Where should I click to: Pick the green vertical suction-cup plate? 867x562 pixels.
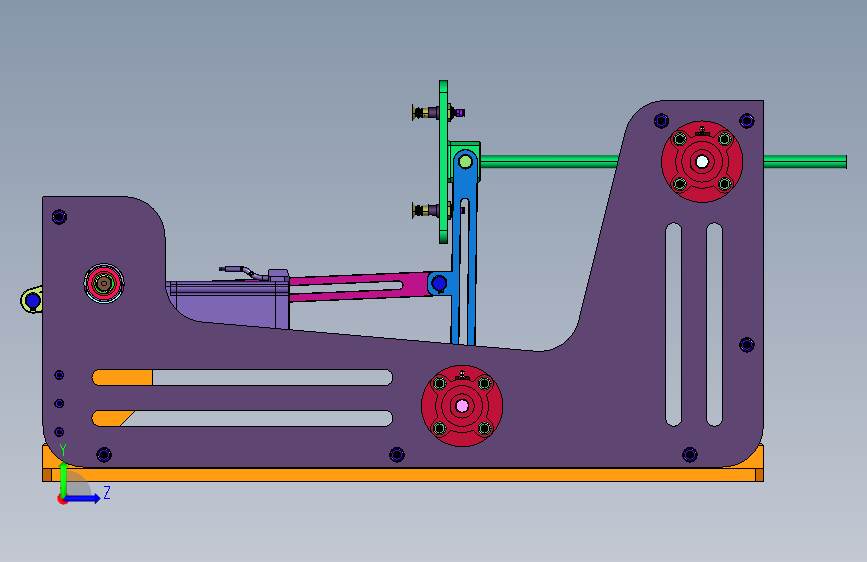pos(443,162)
